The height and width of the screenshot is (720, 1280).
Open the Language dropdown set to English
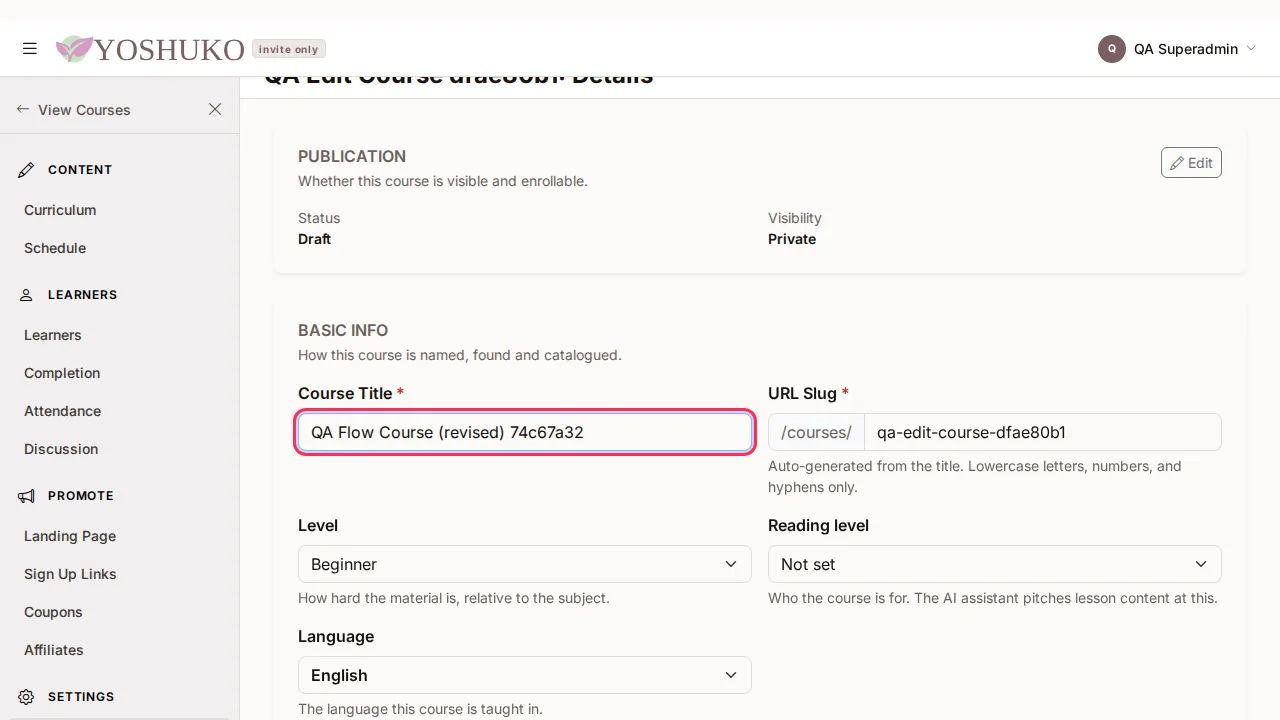tap(525, 675)
